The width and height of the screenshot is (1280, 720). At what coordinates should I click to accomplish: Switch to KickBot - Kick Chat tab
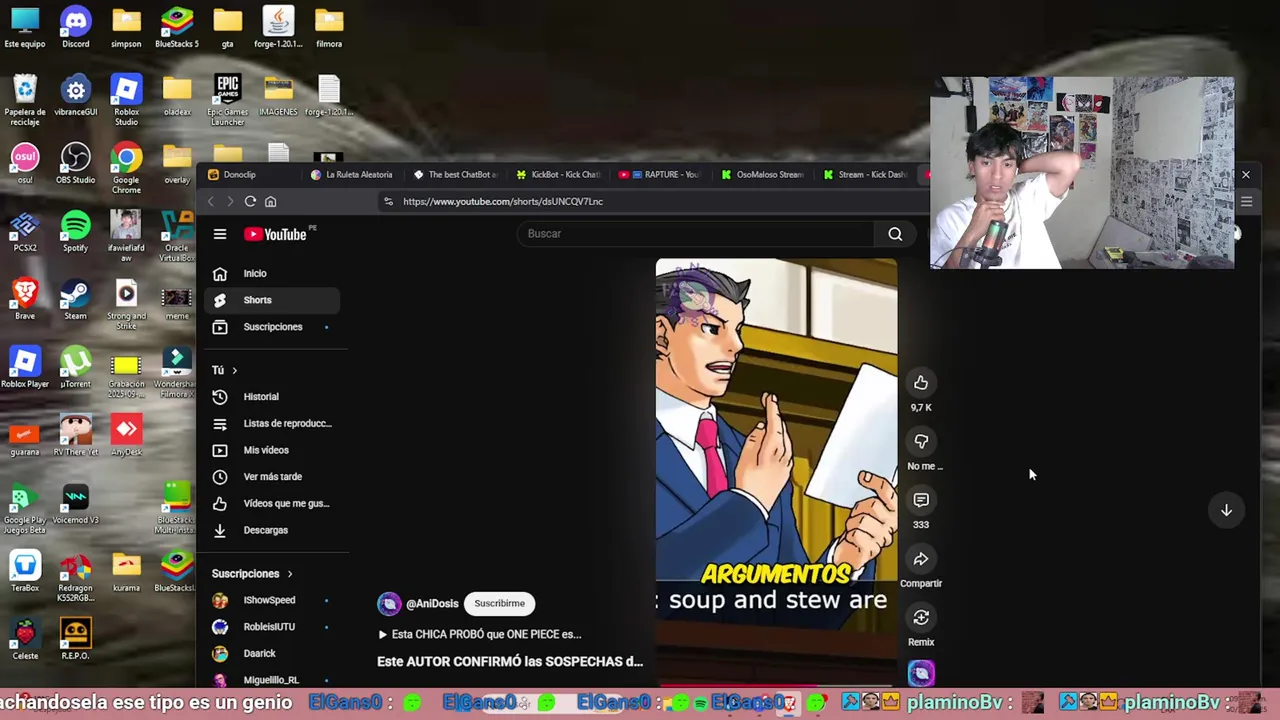click(558, 174)
